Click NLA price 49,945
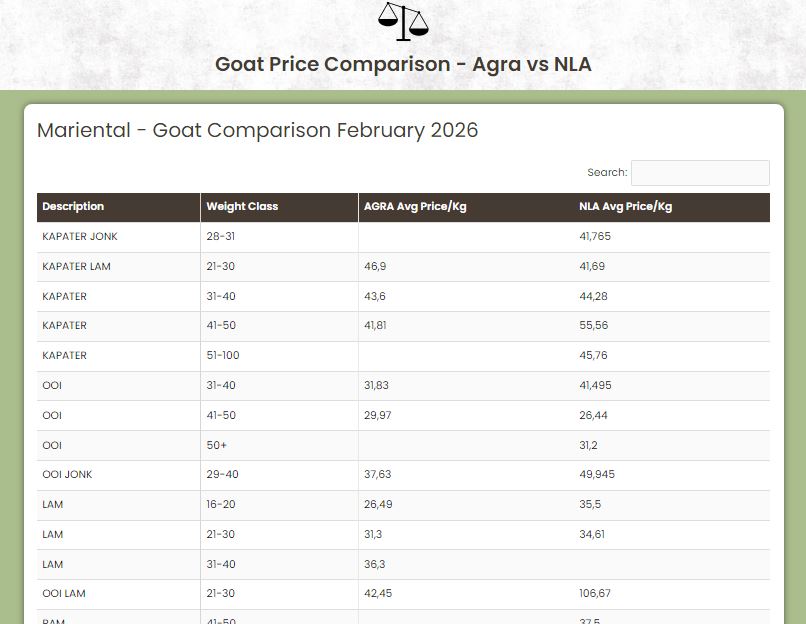The height and width of the screenshot is (624, 806). (597, 474)
